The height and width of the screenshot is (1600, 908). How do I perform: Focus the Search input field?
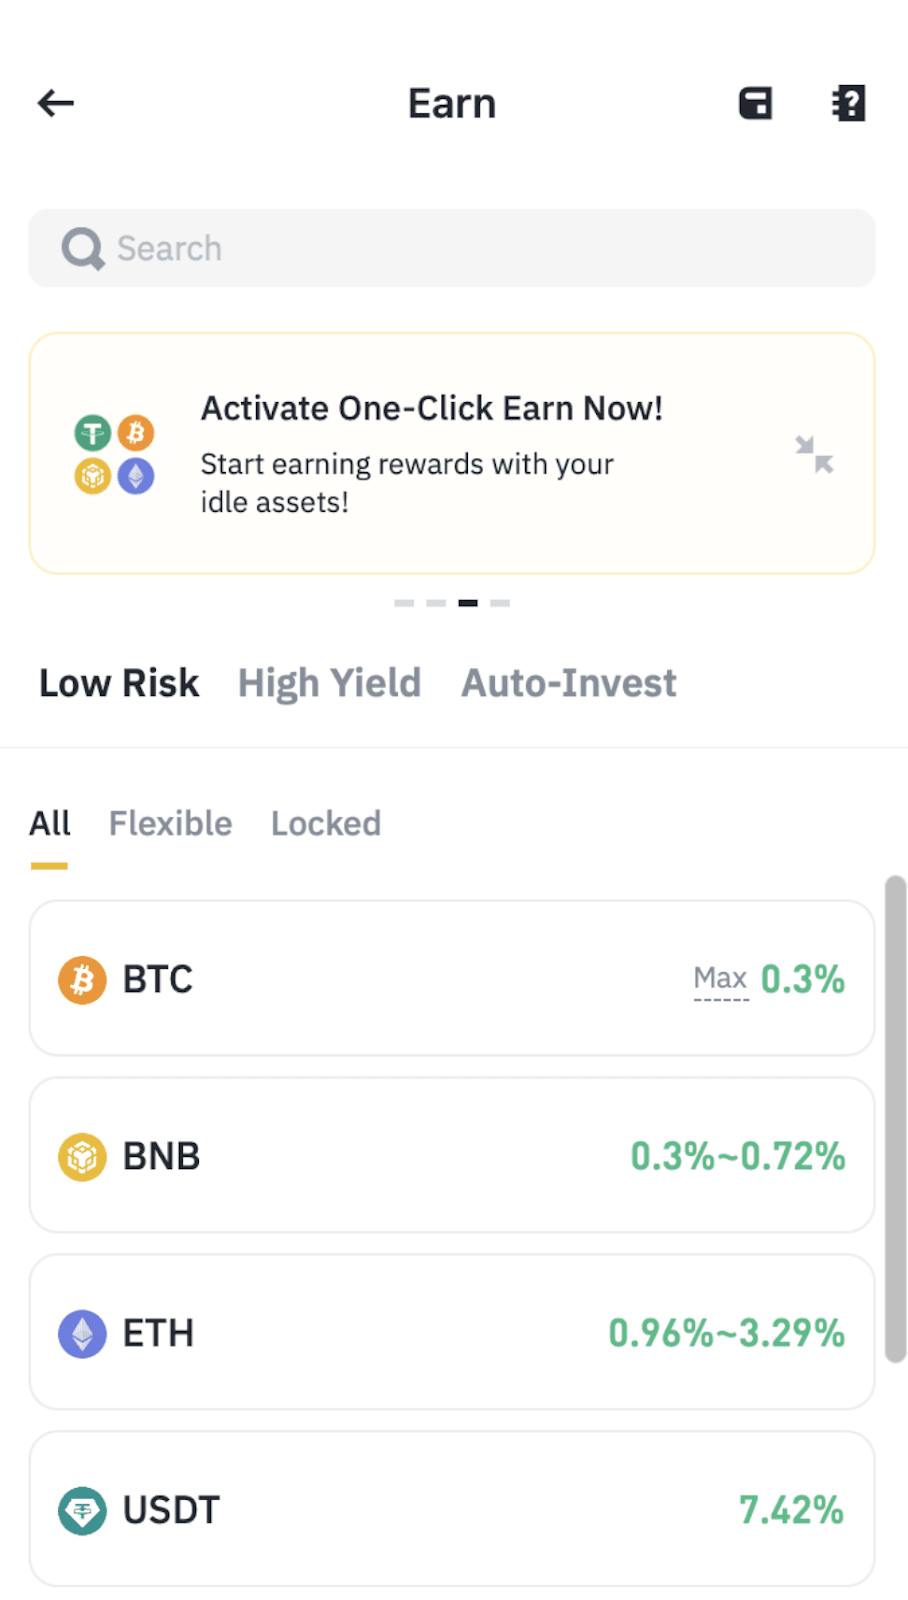tap(480, 249)
